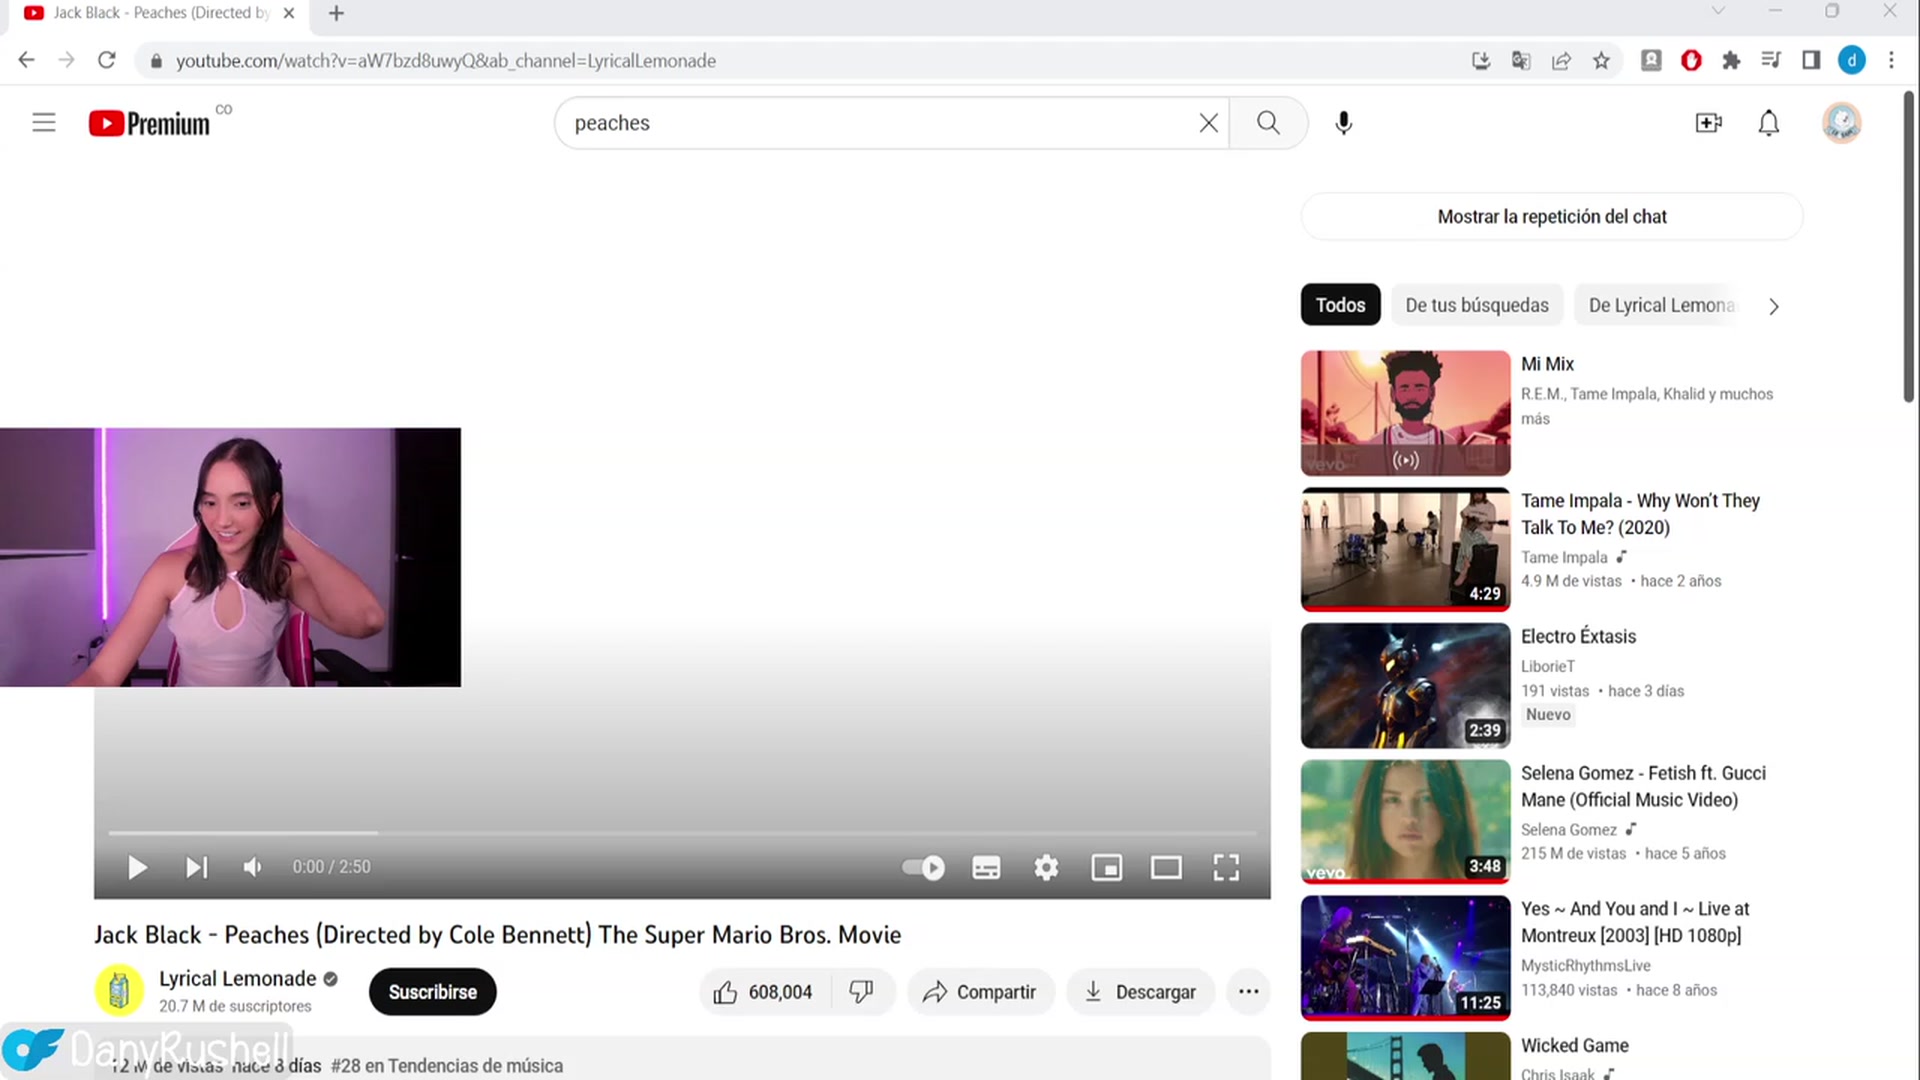Show chat replay with Mostrar la repetición del chat
The image size is (1920, 1080).
pyautogui.click(x=1551, y=217)
